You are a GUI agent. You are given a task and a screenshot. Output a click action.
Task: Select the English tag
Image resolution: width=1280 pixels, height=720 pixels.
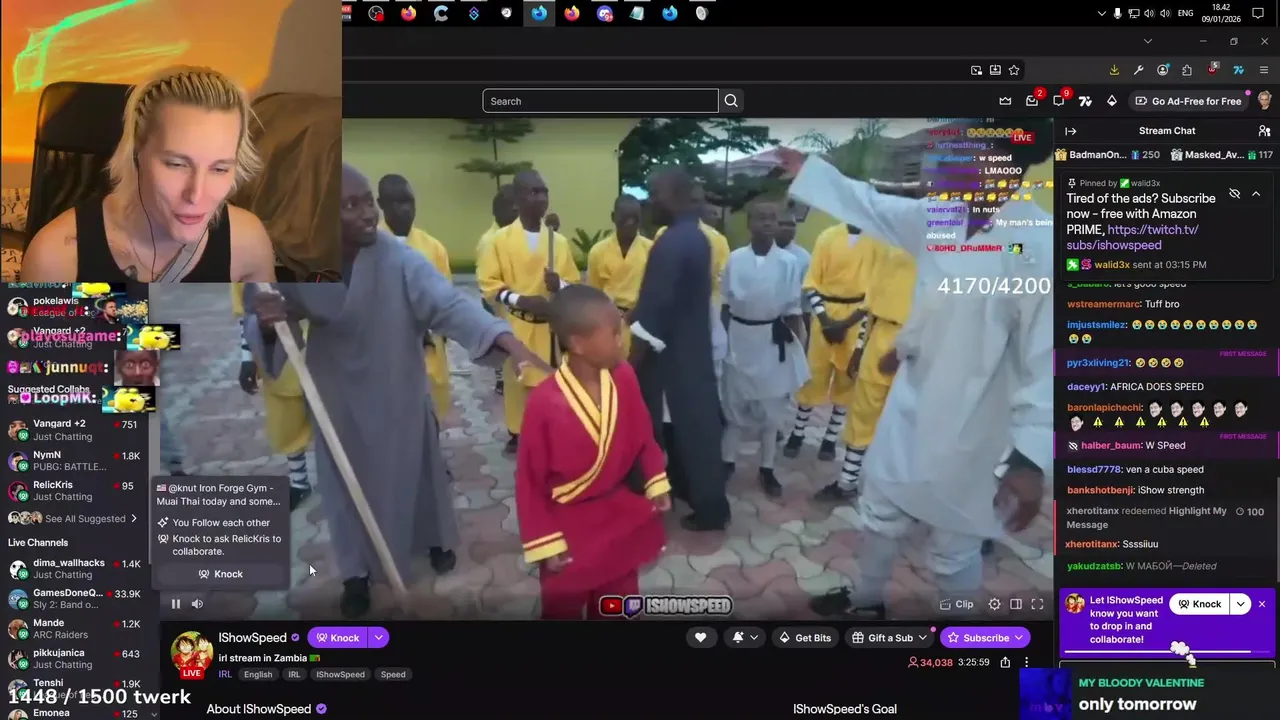(258, 675)
